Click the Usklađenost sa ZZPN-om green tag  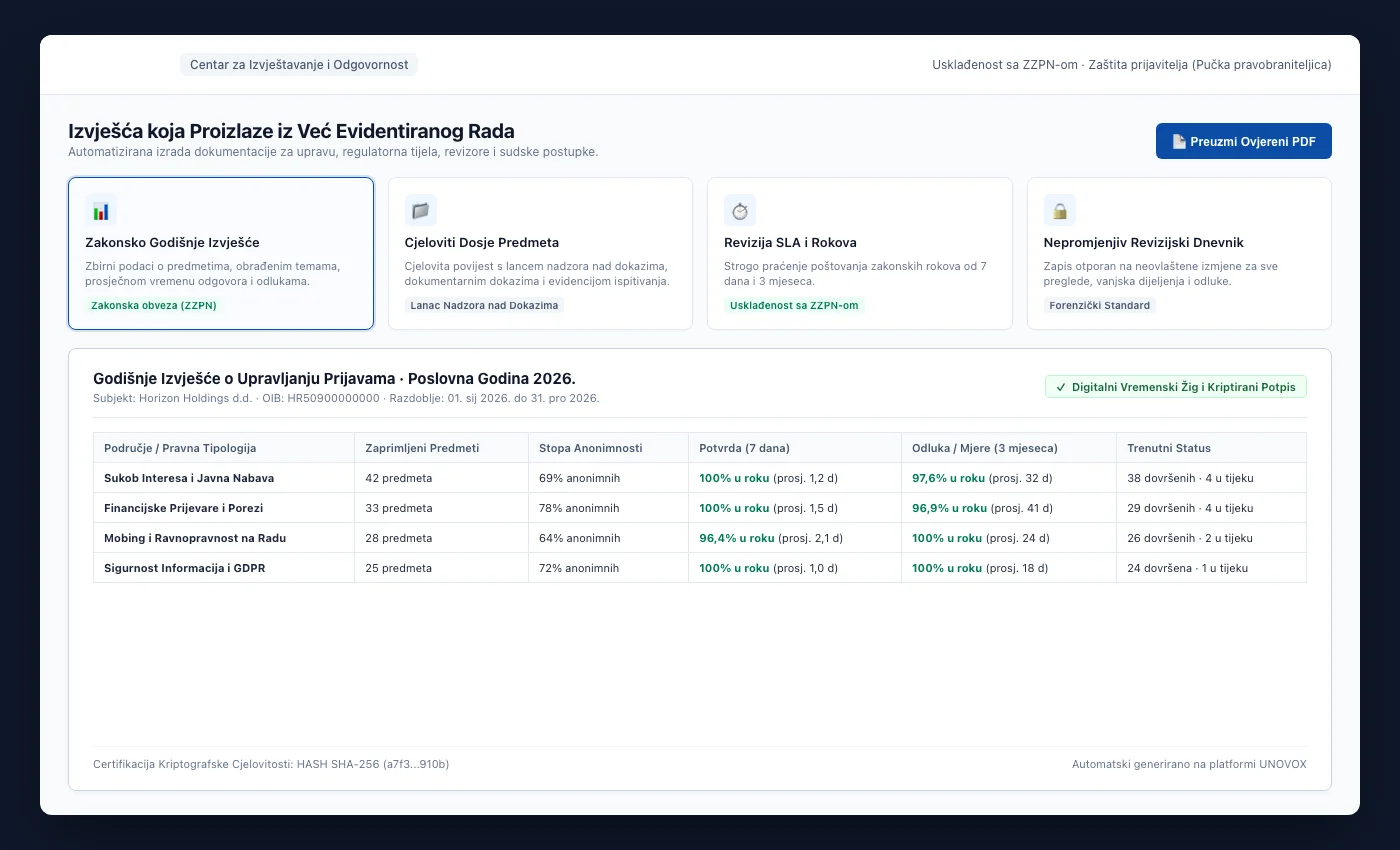coord(794,305)
